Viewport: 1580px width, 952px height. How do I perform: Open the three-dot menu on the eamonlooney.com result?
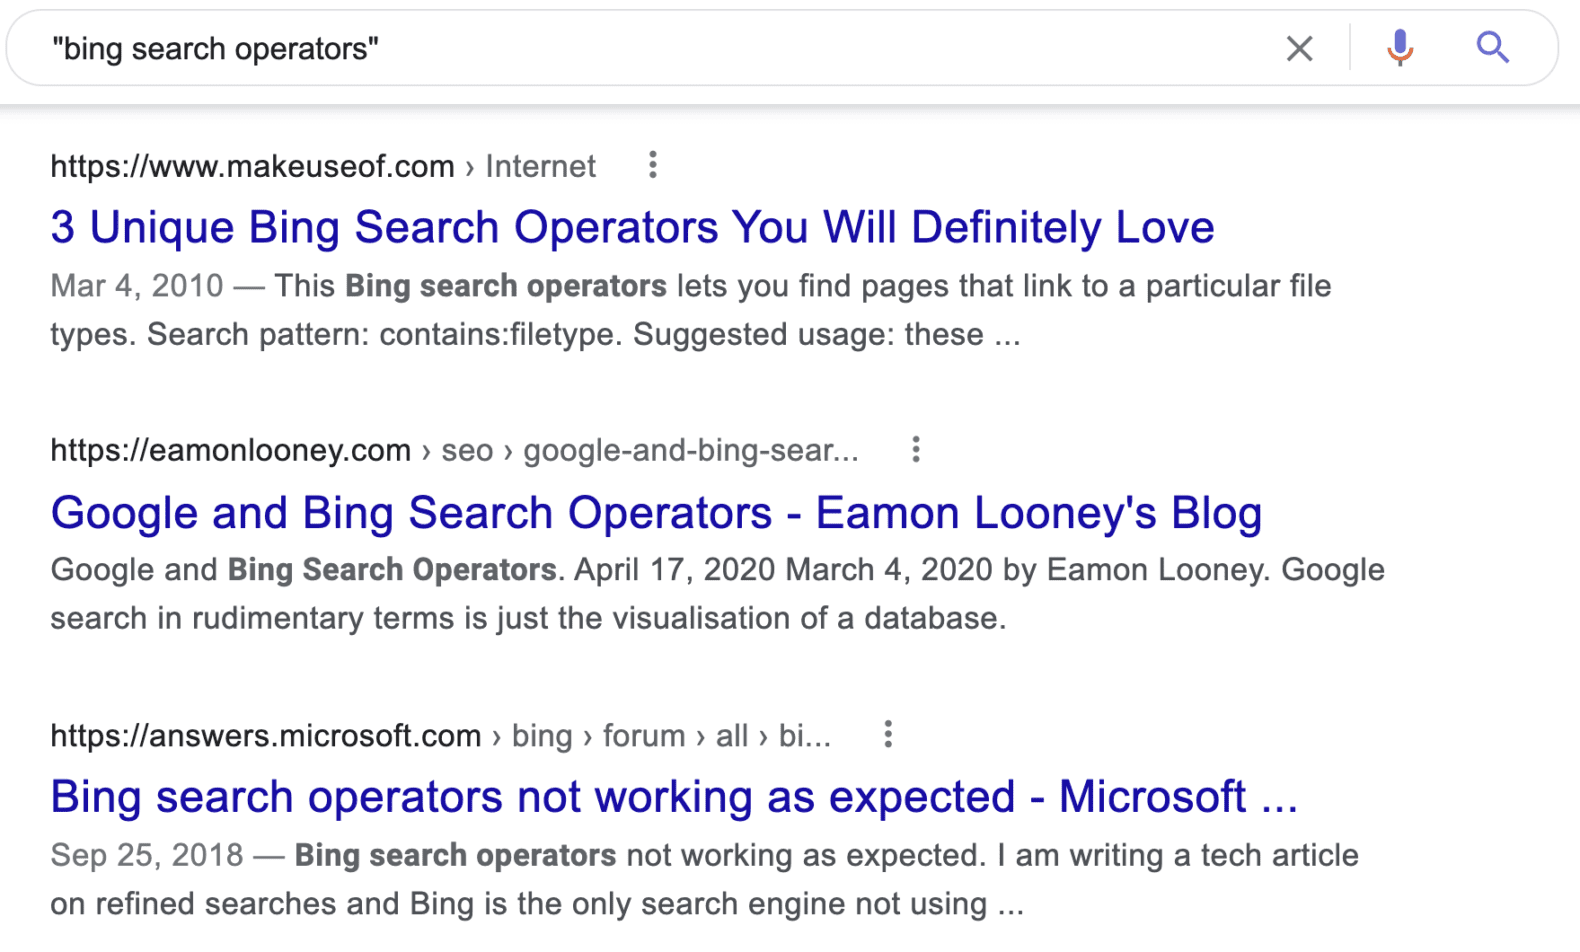click(915, 450)
